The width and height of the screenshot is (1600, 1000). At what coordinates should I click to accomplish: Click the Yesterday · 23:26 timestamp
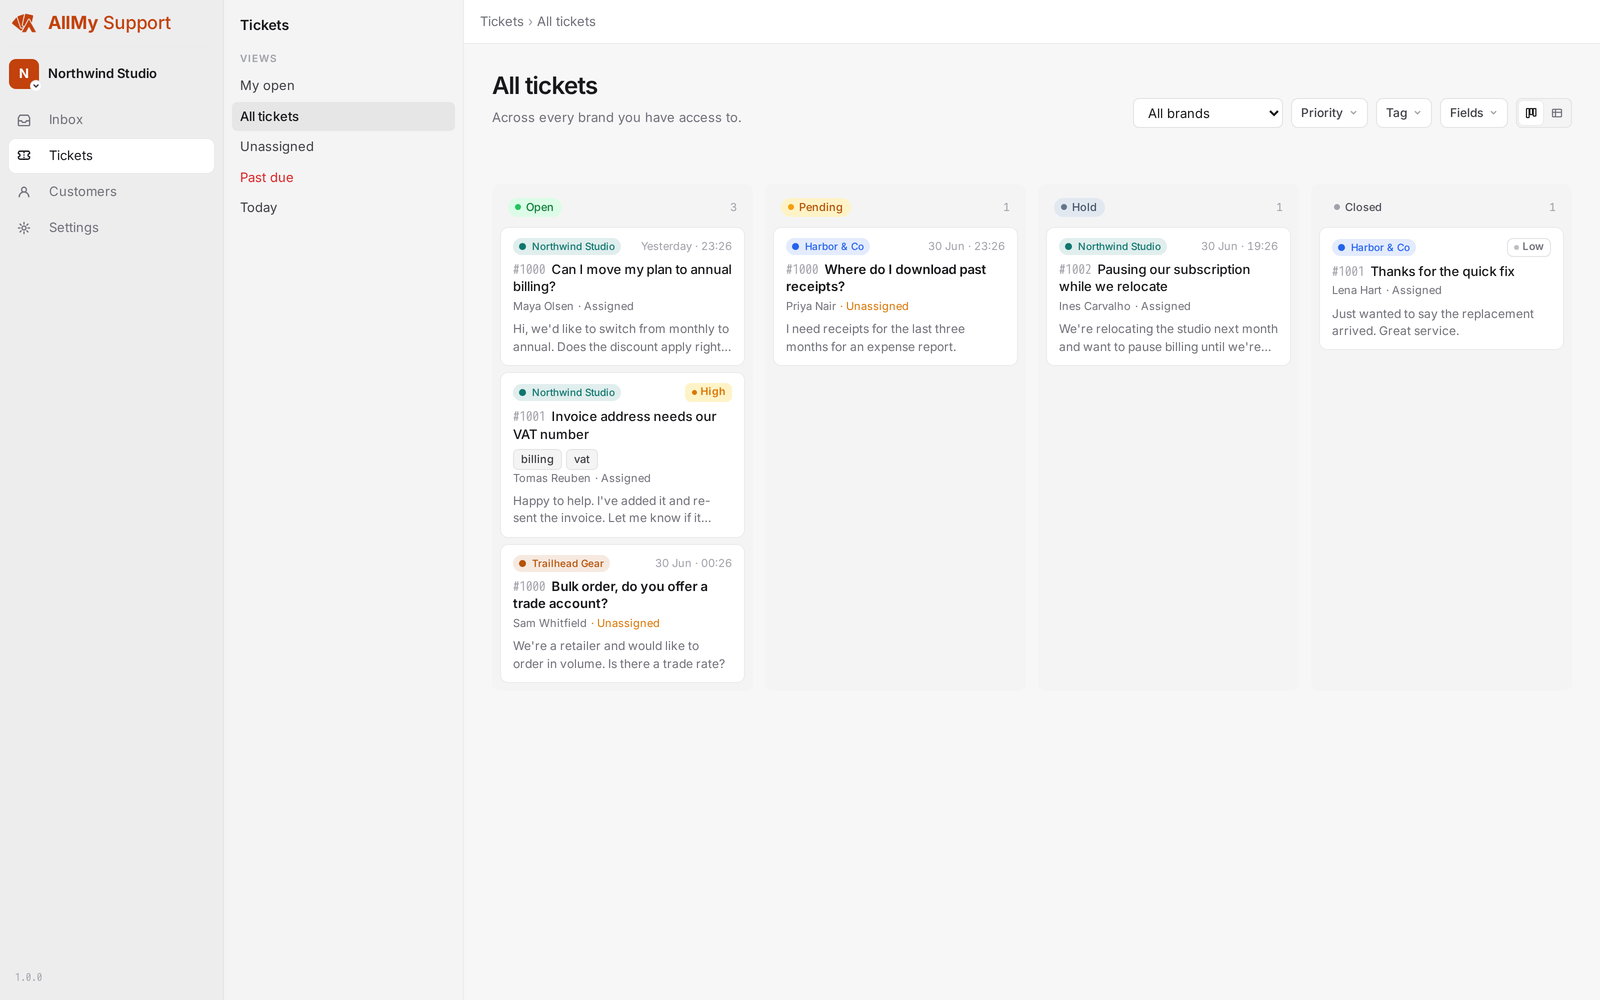click(x=686, y=247)
